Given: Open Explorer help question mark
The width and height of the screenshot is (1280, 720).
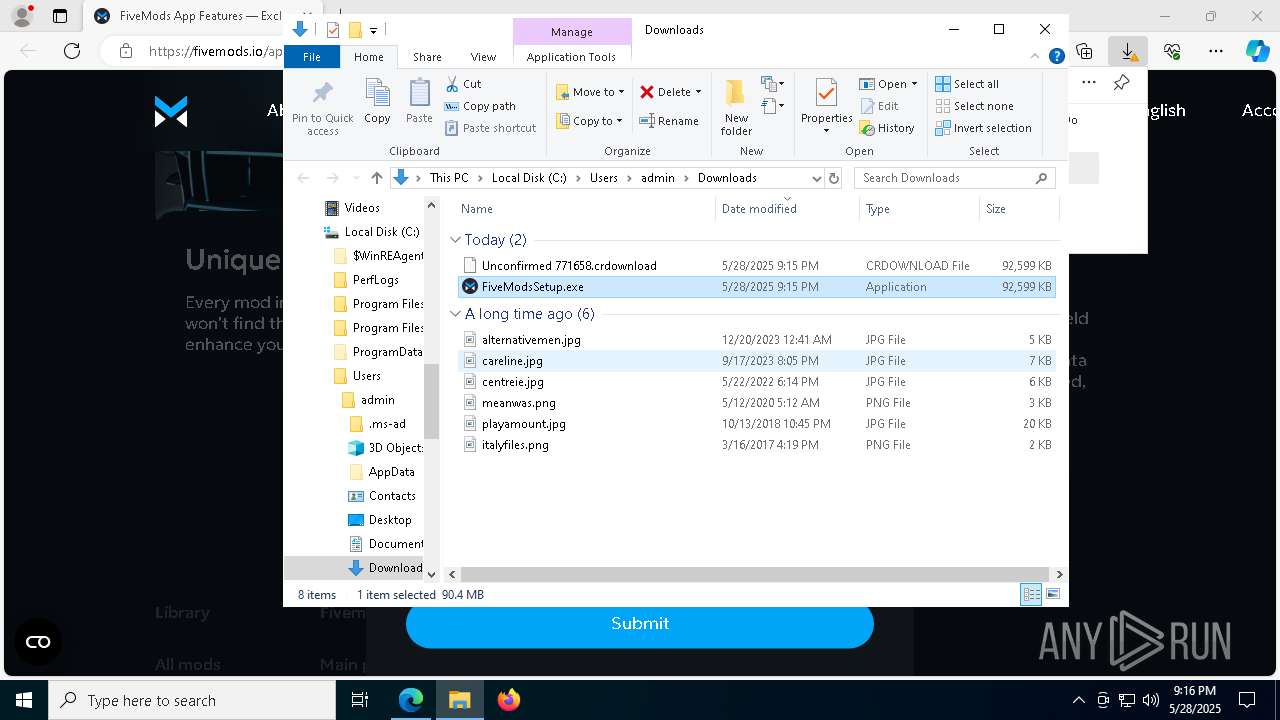Looking at the screenshot, I should pyautogui.click(x=1056, y=57).
